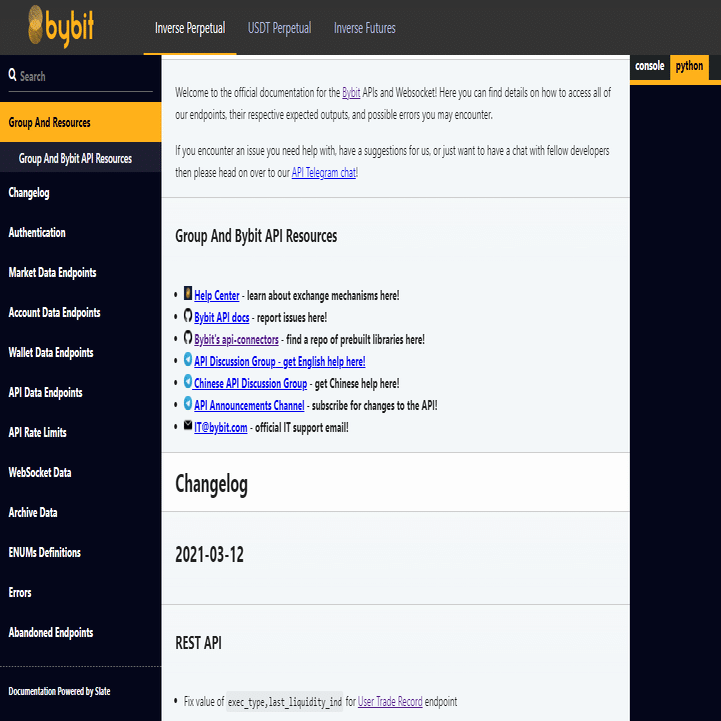Follow Documentation Powered by Slate link
The height and width of the screenshot is (721, 721).
pyautogui.click(x=59, y=691)
